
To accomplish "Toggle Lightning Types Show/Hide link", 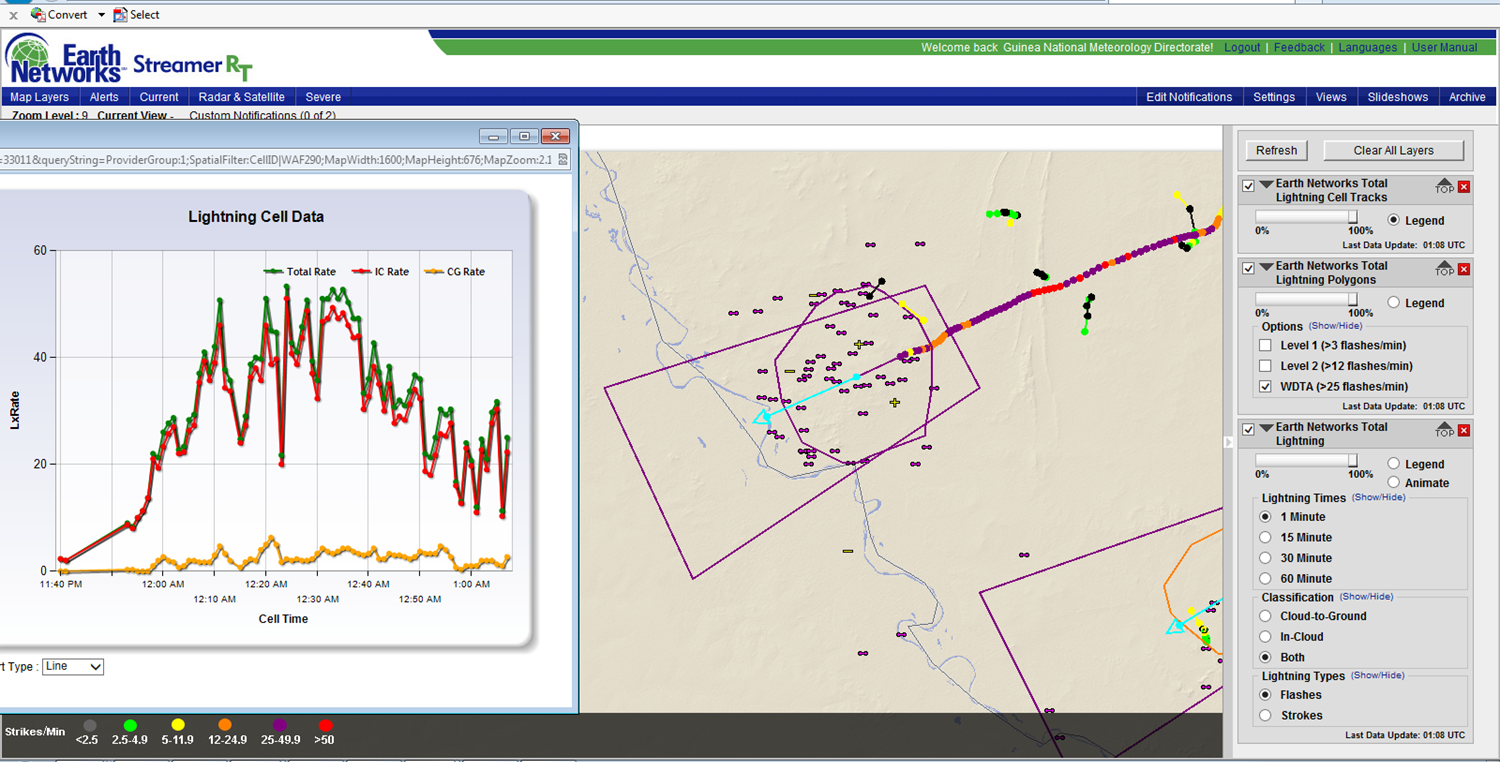I will tap(1378, 675).
